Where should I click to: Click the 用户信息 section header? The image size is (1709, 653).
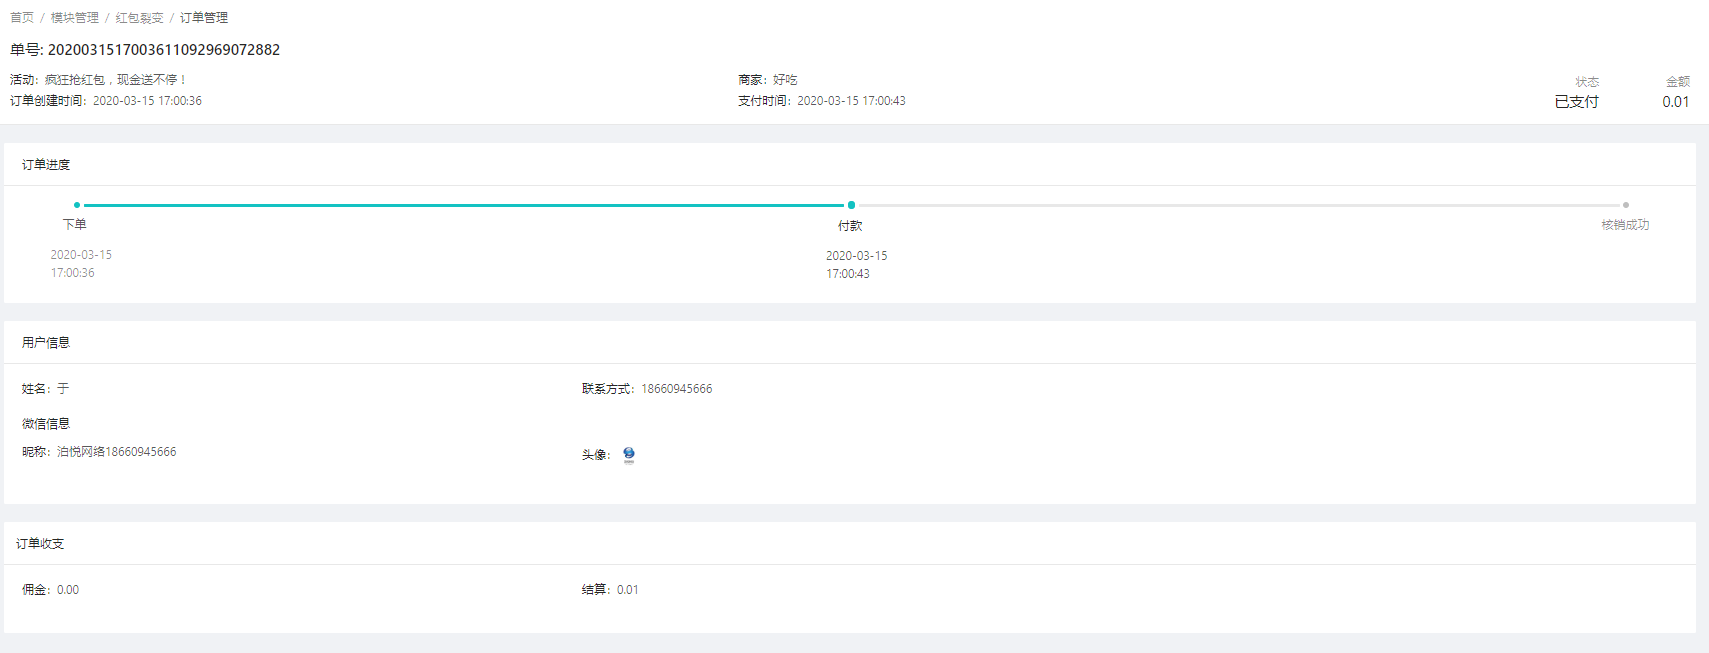pos(46,343)
